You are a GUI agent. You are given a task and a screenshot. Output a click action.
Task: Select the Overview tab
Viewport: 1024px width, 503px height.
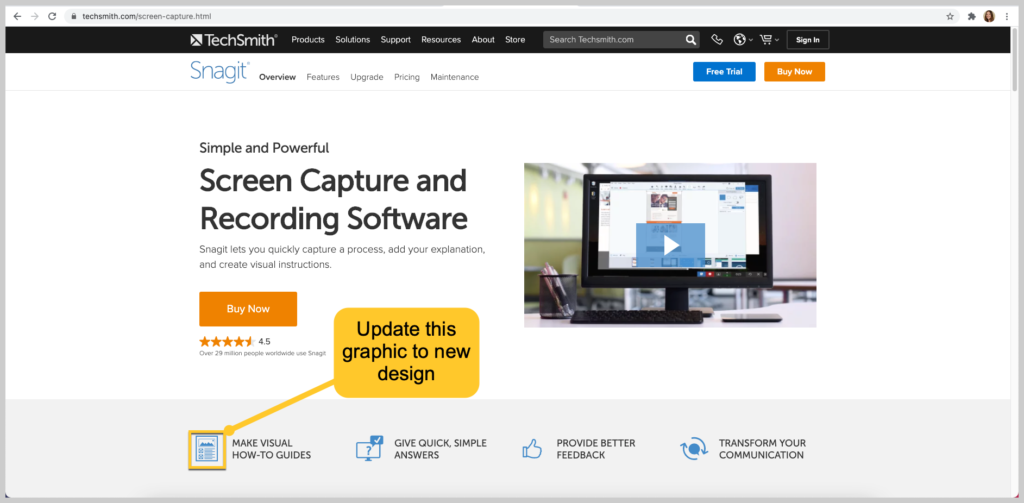pyautogui.click(x=278, y=77)
